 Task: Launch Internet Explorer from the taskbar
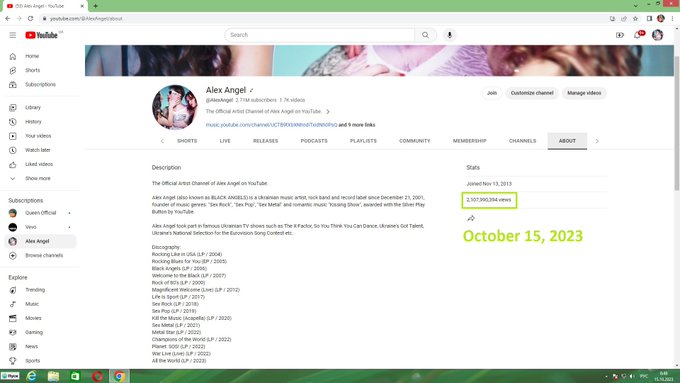(32, 376)
